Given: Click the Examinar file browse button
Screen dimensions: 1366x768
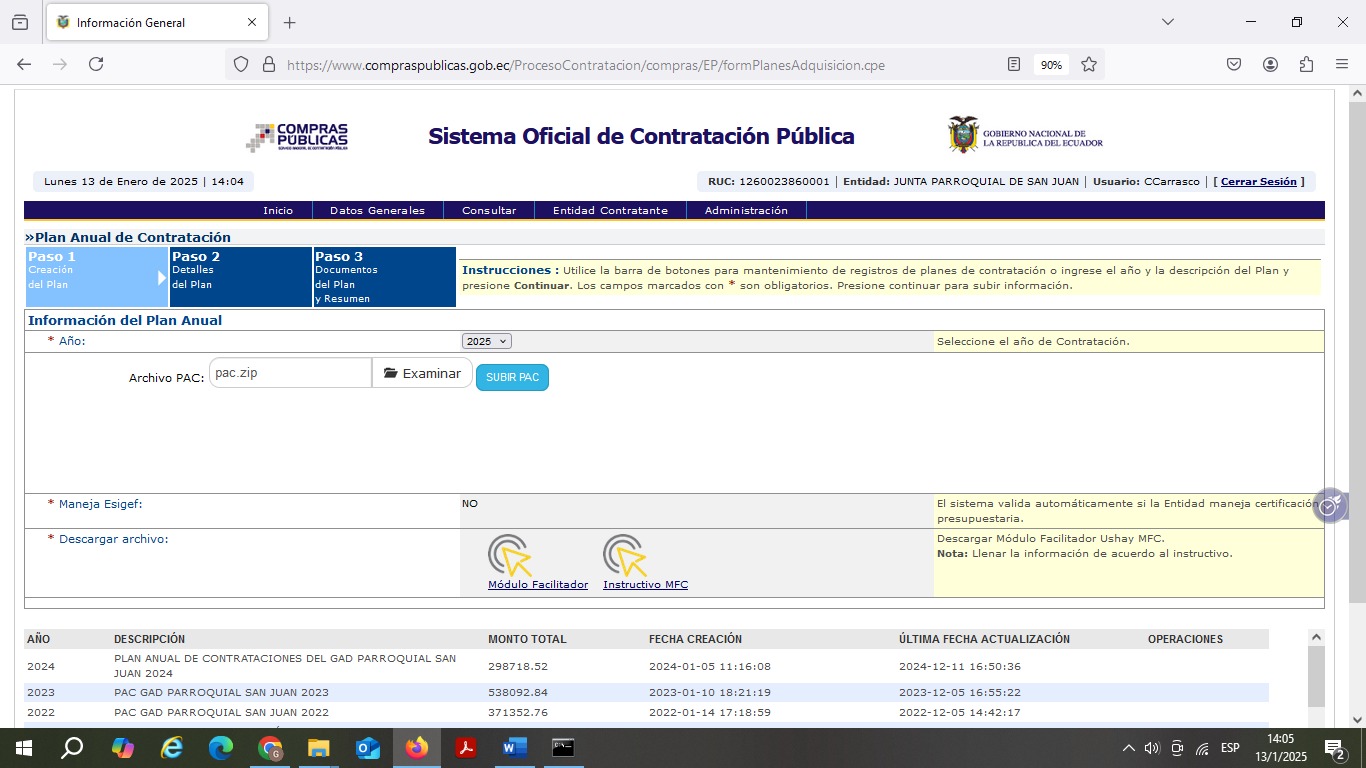Looking at the screenshot, I should tap(422, 373).
